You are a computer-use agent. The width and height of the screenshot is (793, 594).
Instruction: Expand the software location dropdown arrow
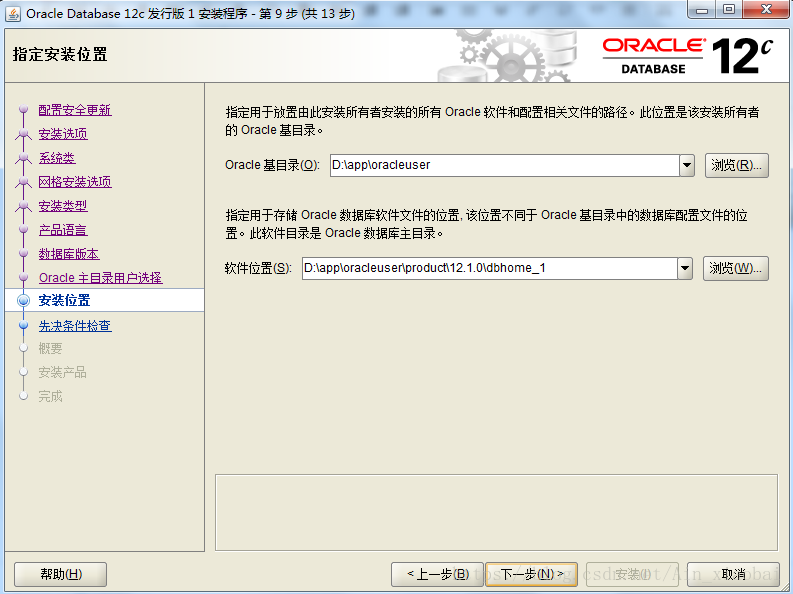(x=685, y=268)
